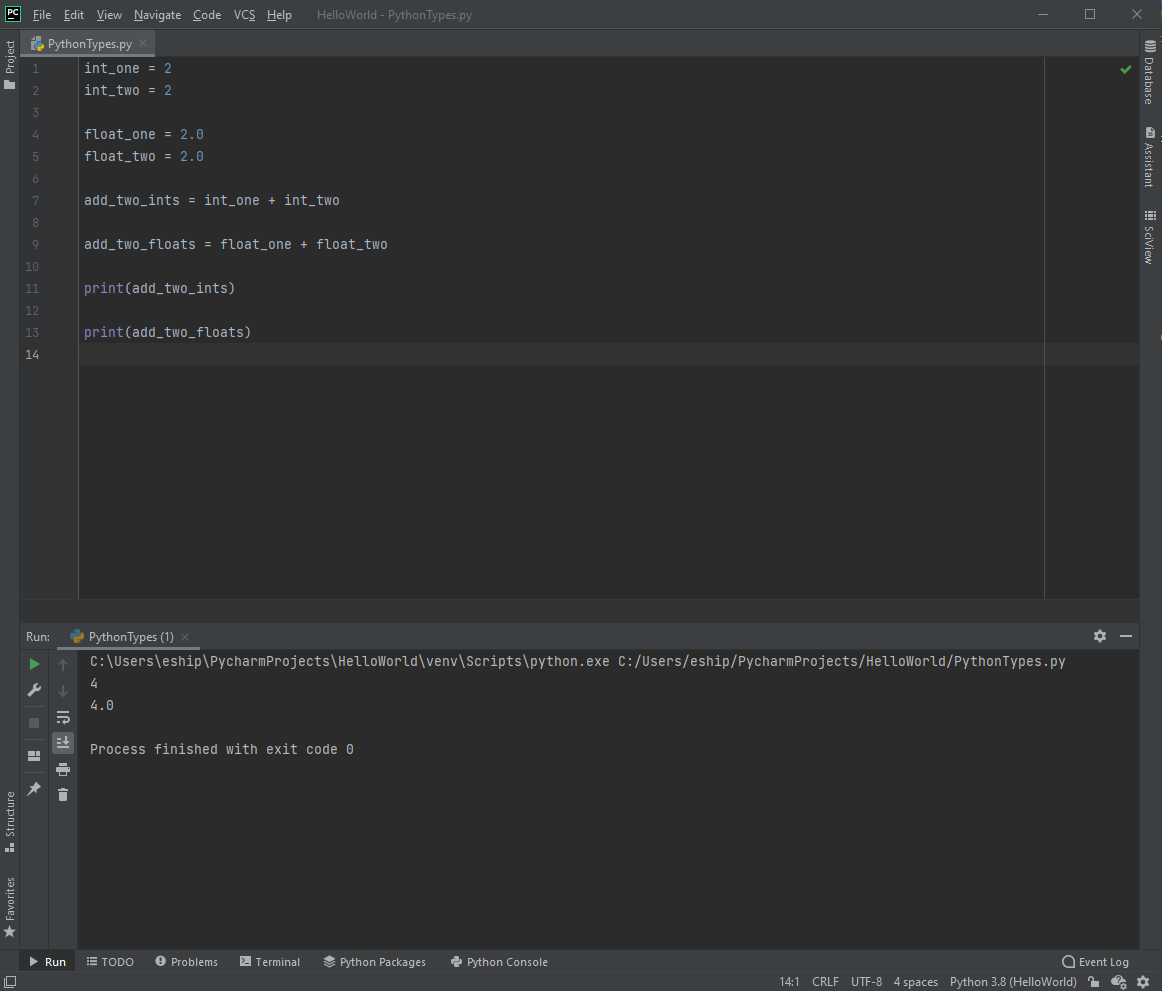Switch Python 3.8 HelloWorld interpreter
This screenshot has width=1162, height=991.
pos(1013,982)
